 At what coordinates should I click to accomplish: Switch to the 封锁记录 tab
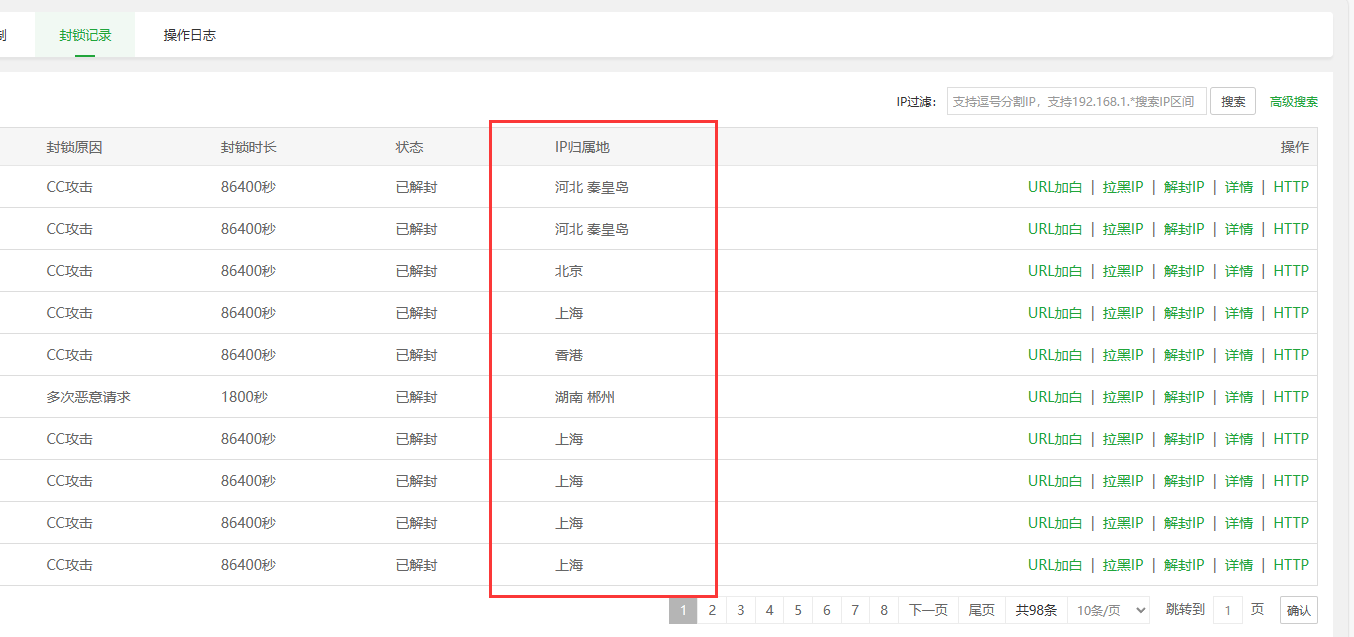(x=85, y=35)
